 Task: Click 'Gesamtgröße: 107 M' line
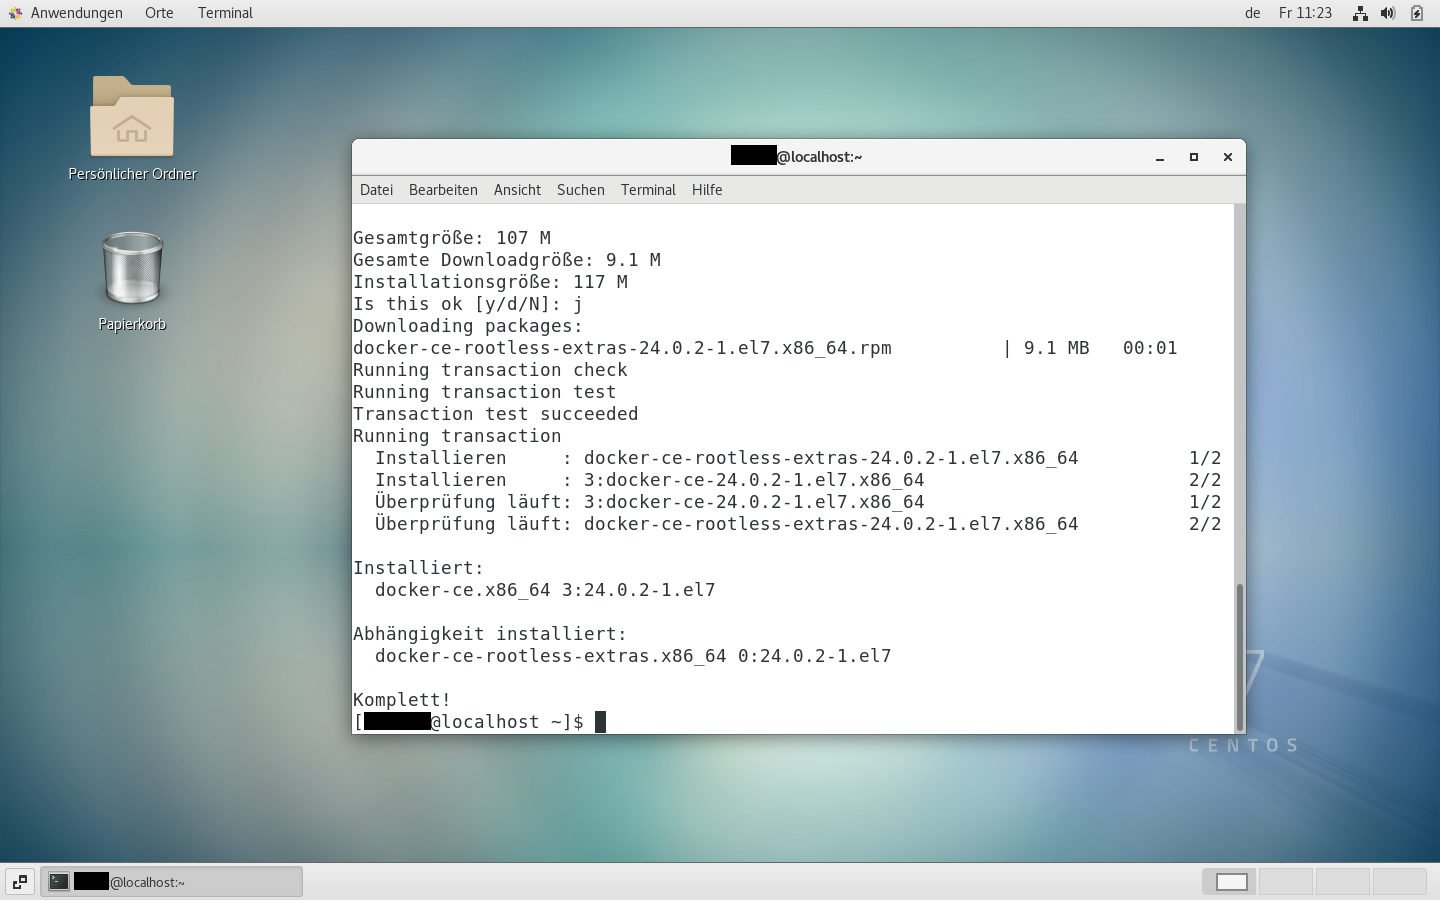coord(452,238)
